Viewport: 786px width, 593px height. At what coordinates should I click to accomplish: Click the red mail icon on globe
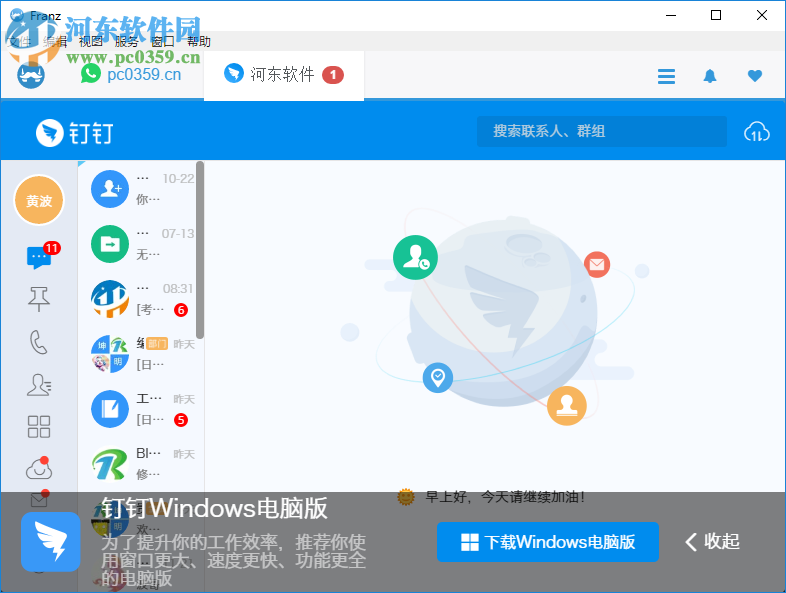(x=597, y=264)
